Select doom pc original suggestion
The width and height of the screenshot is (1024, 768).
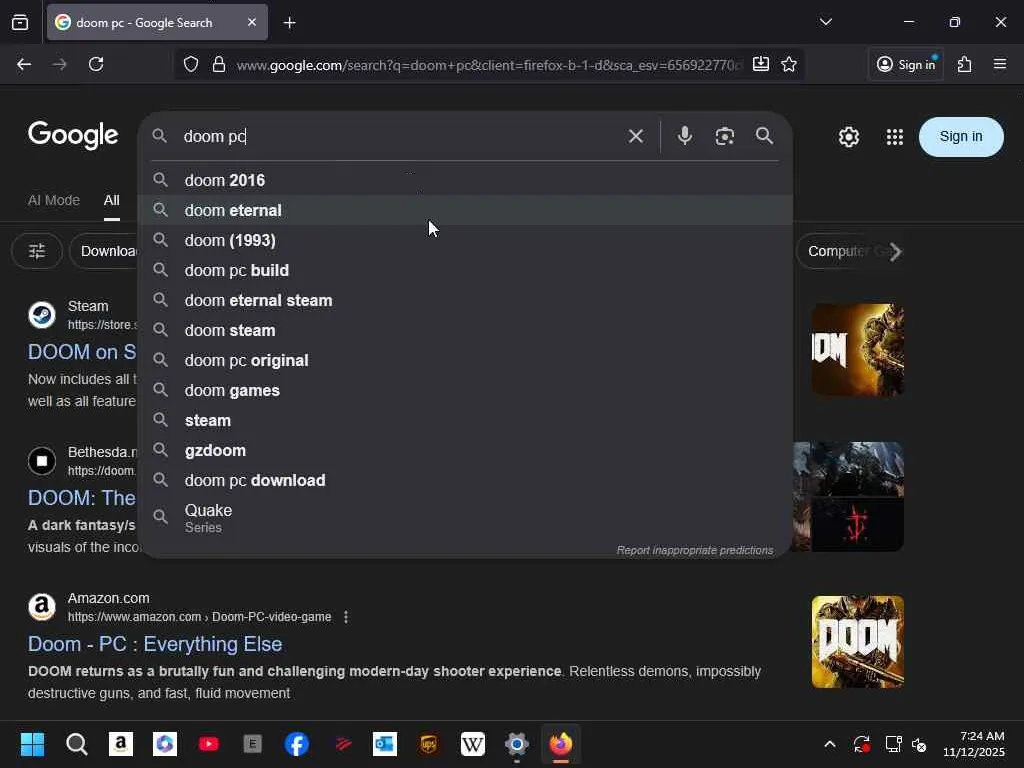[466, 360]
